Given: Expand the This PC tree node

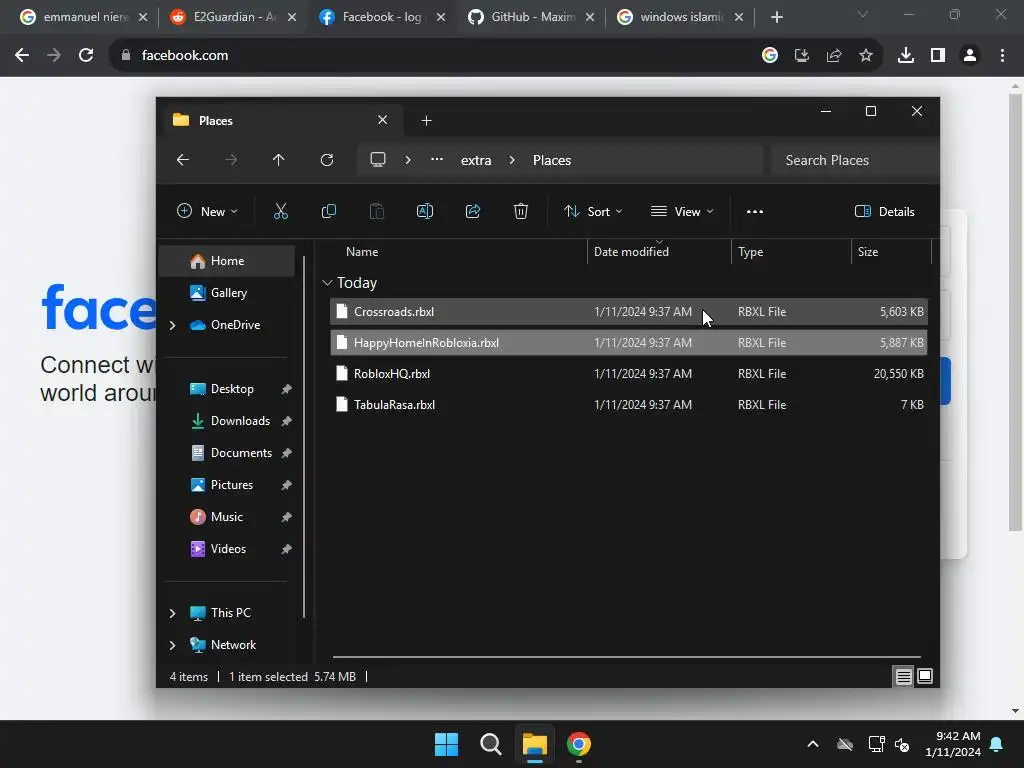Looking at the screenshot, I should [x=172, y=613].
